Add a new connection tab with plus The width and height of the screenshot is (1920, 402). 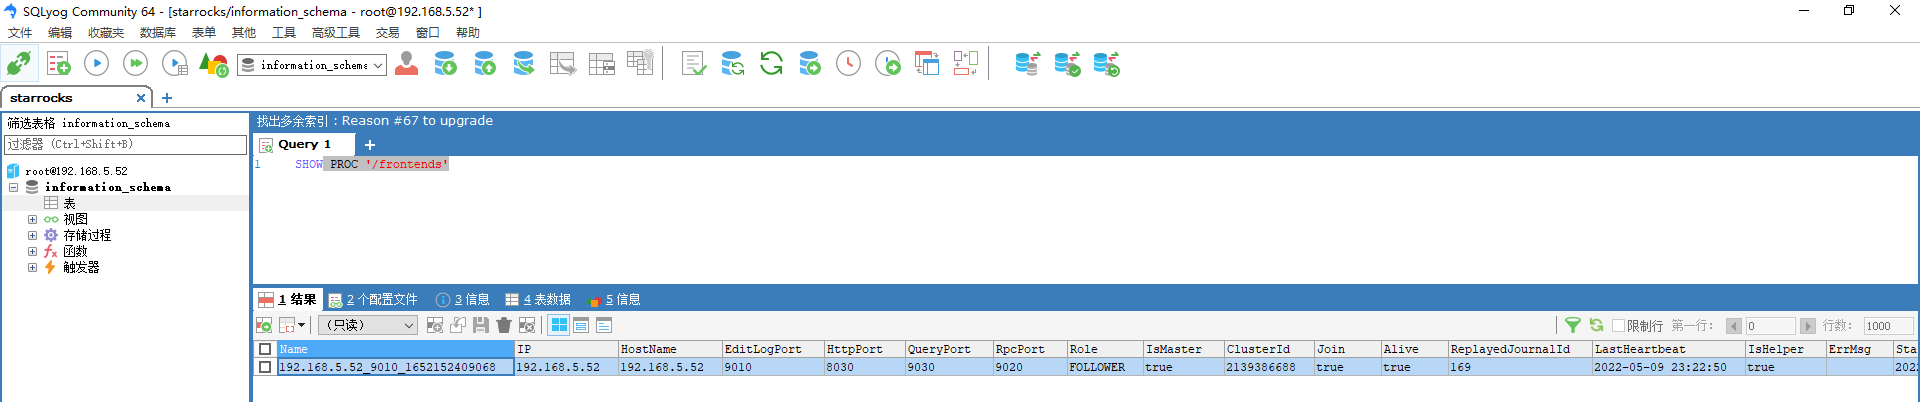pyautogui.click(x=167, y=98)
